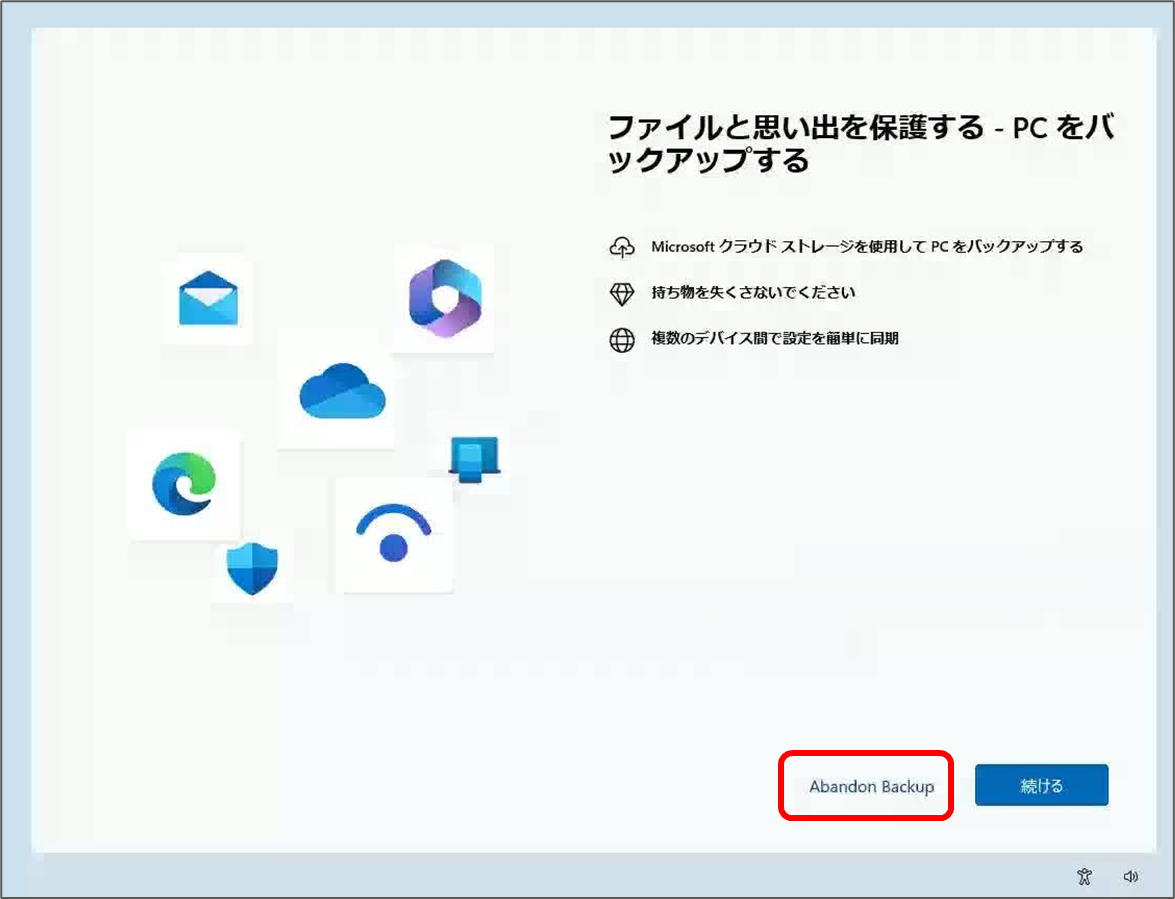
Task: Click the text 持ち物を失くさないでください
Action: click(753, 292)
